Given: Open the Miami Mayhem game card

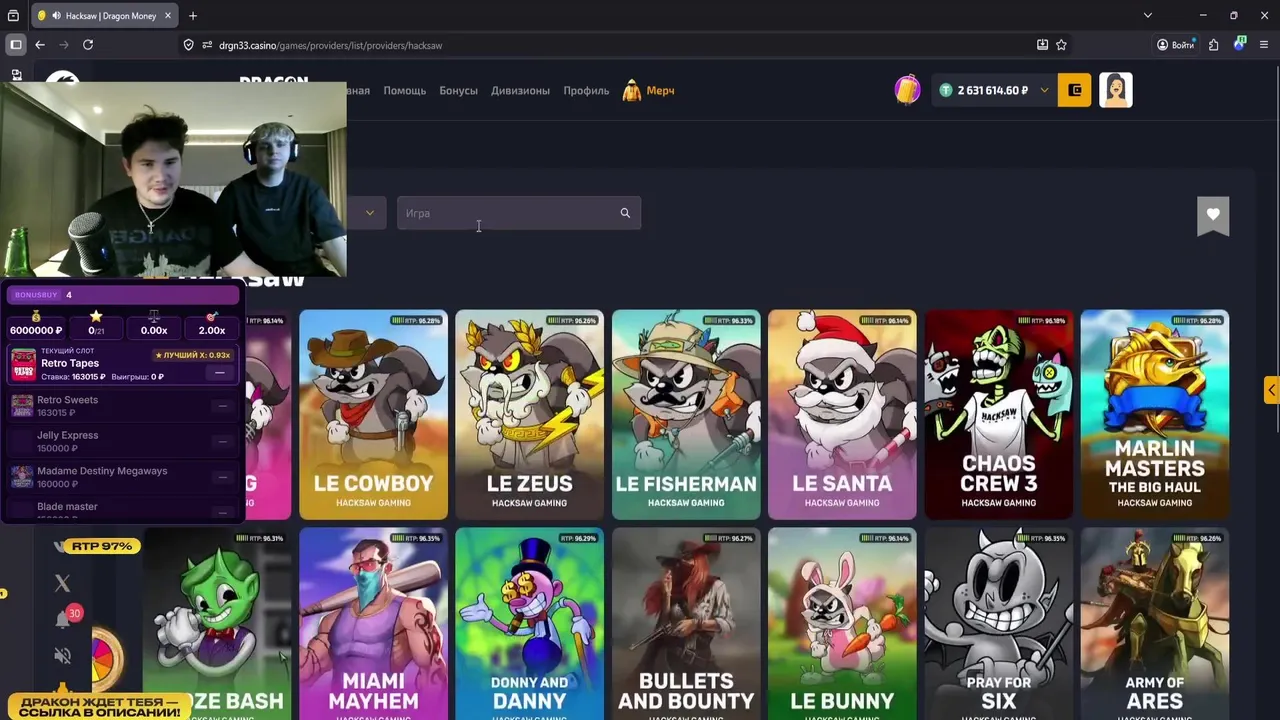Looking at the screenshot, I should pos(373,624).
